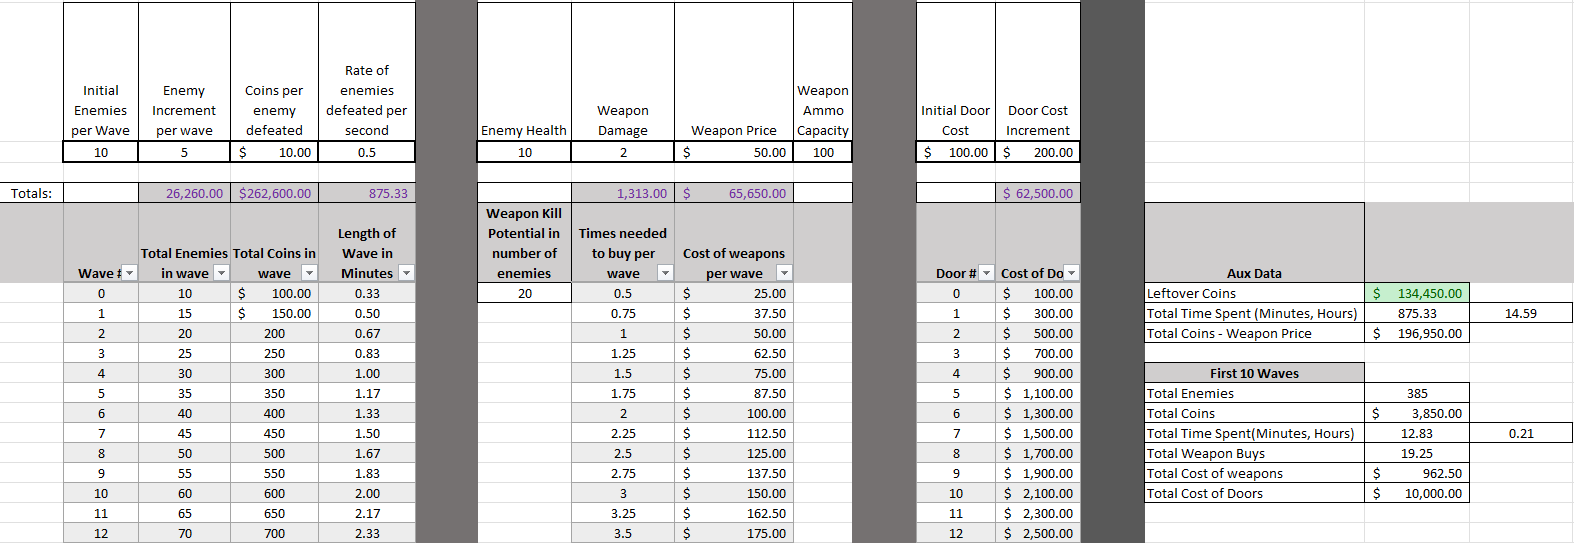Select the weapons cost value '962.50'
This screenshot has width=1574, height=543.
(1417, 473)
